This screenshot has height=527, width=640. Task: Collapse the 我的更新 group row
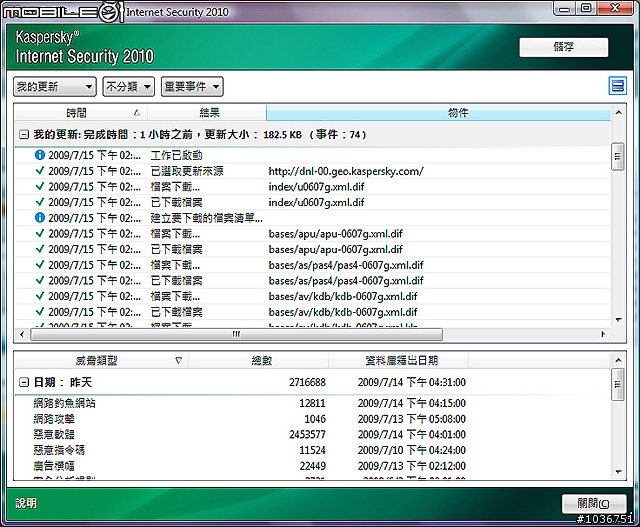(x=24, y=134)
